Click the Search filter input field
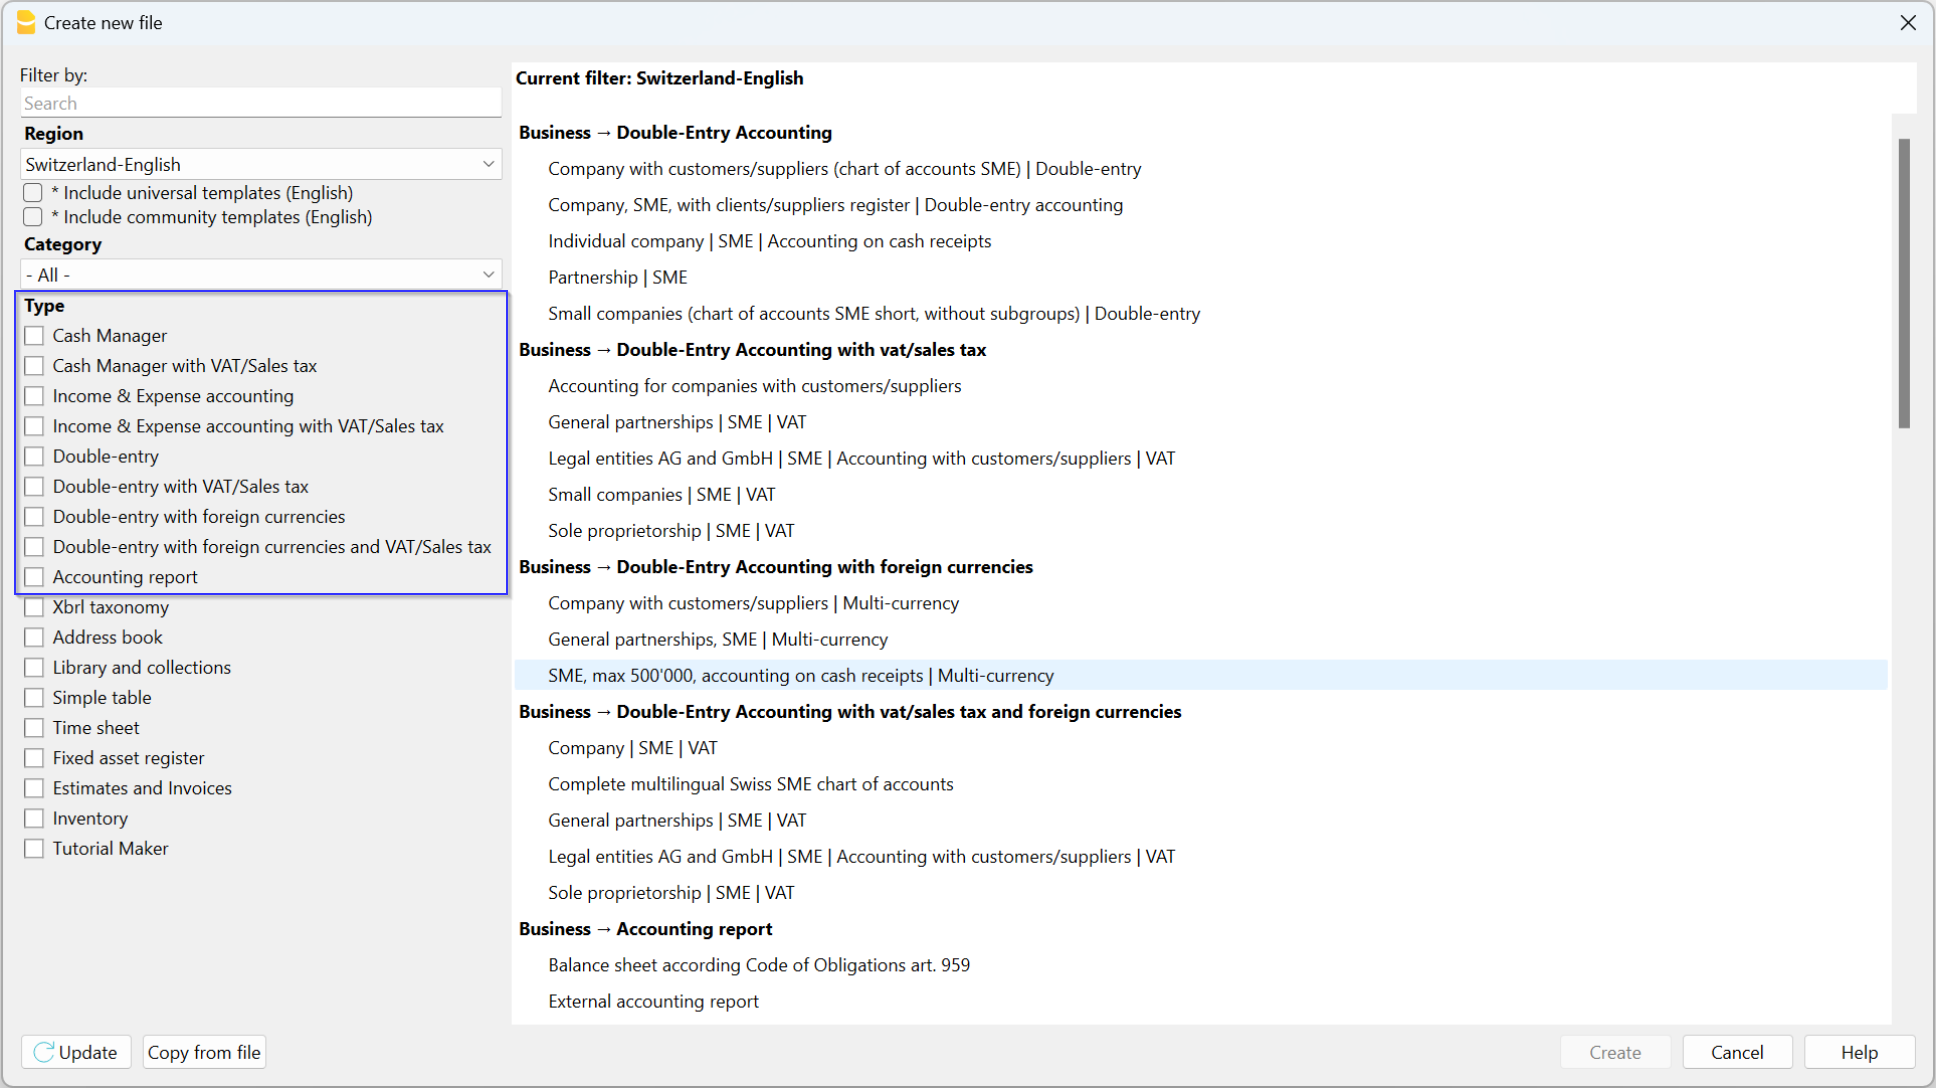 (x=260, y=103)
